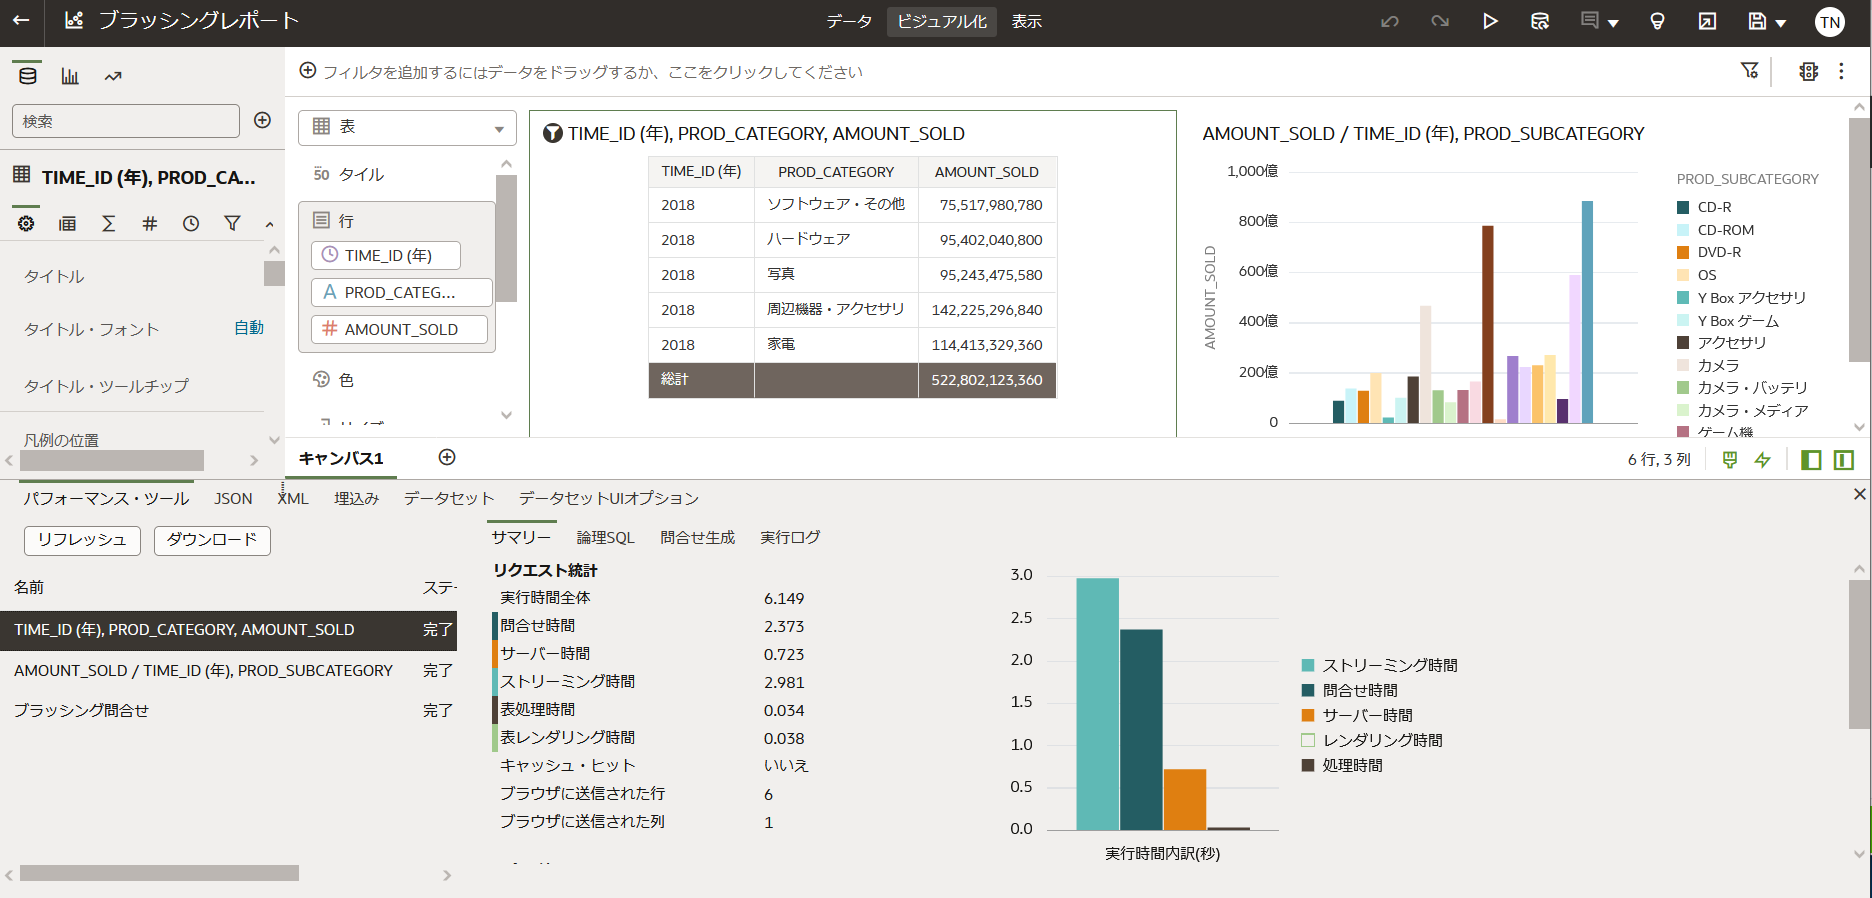
Task: Switch to the 表示 tab
Action: (1027, 21)
